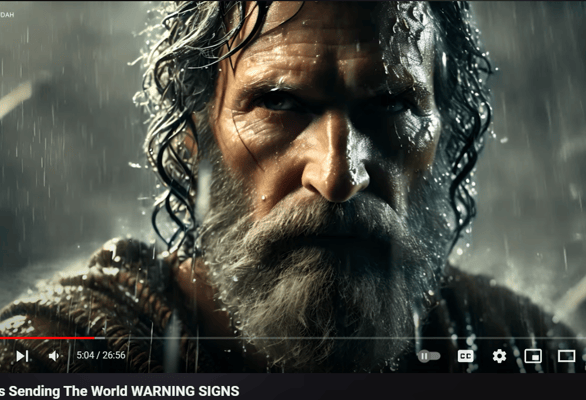Turn on closed captions
This screenshot has height=400, width=586.
(466, 356)
